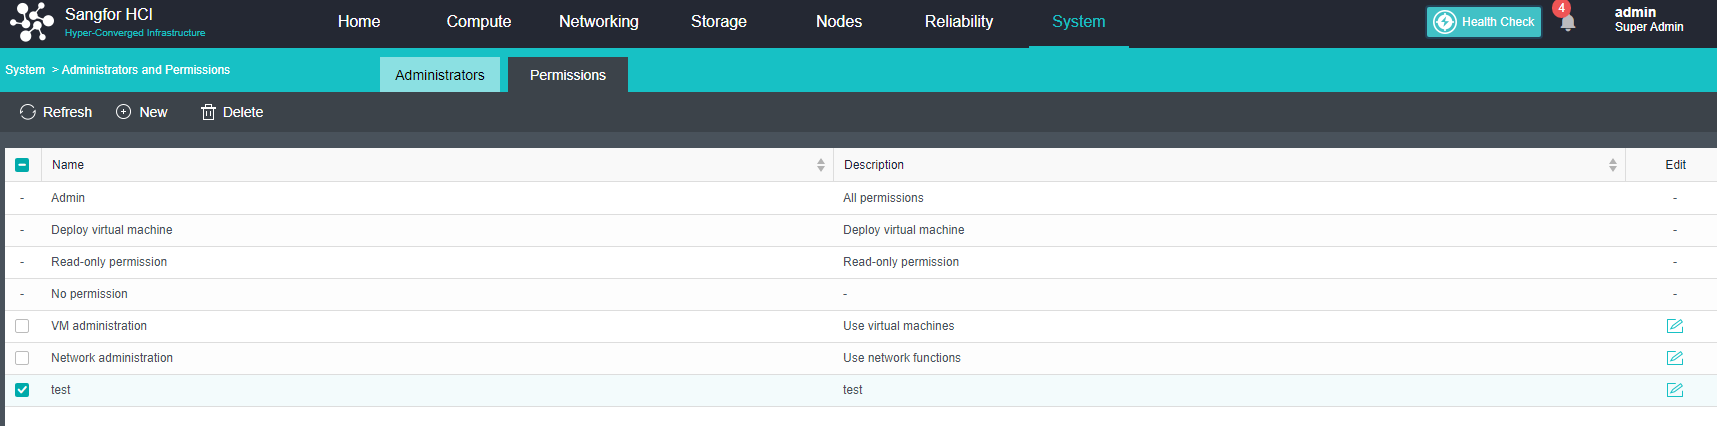The width and height of the screenshot is (1717, 426).
Task: Click edit icon for test row
Action: (1674, 390)
